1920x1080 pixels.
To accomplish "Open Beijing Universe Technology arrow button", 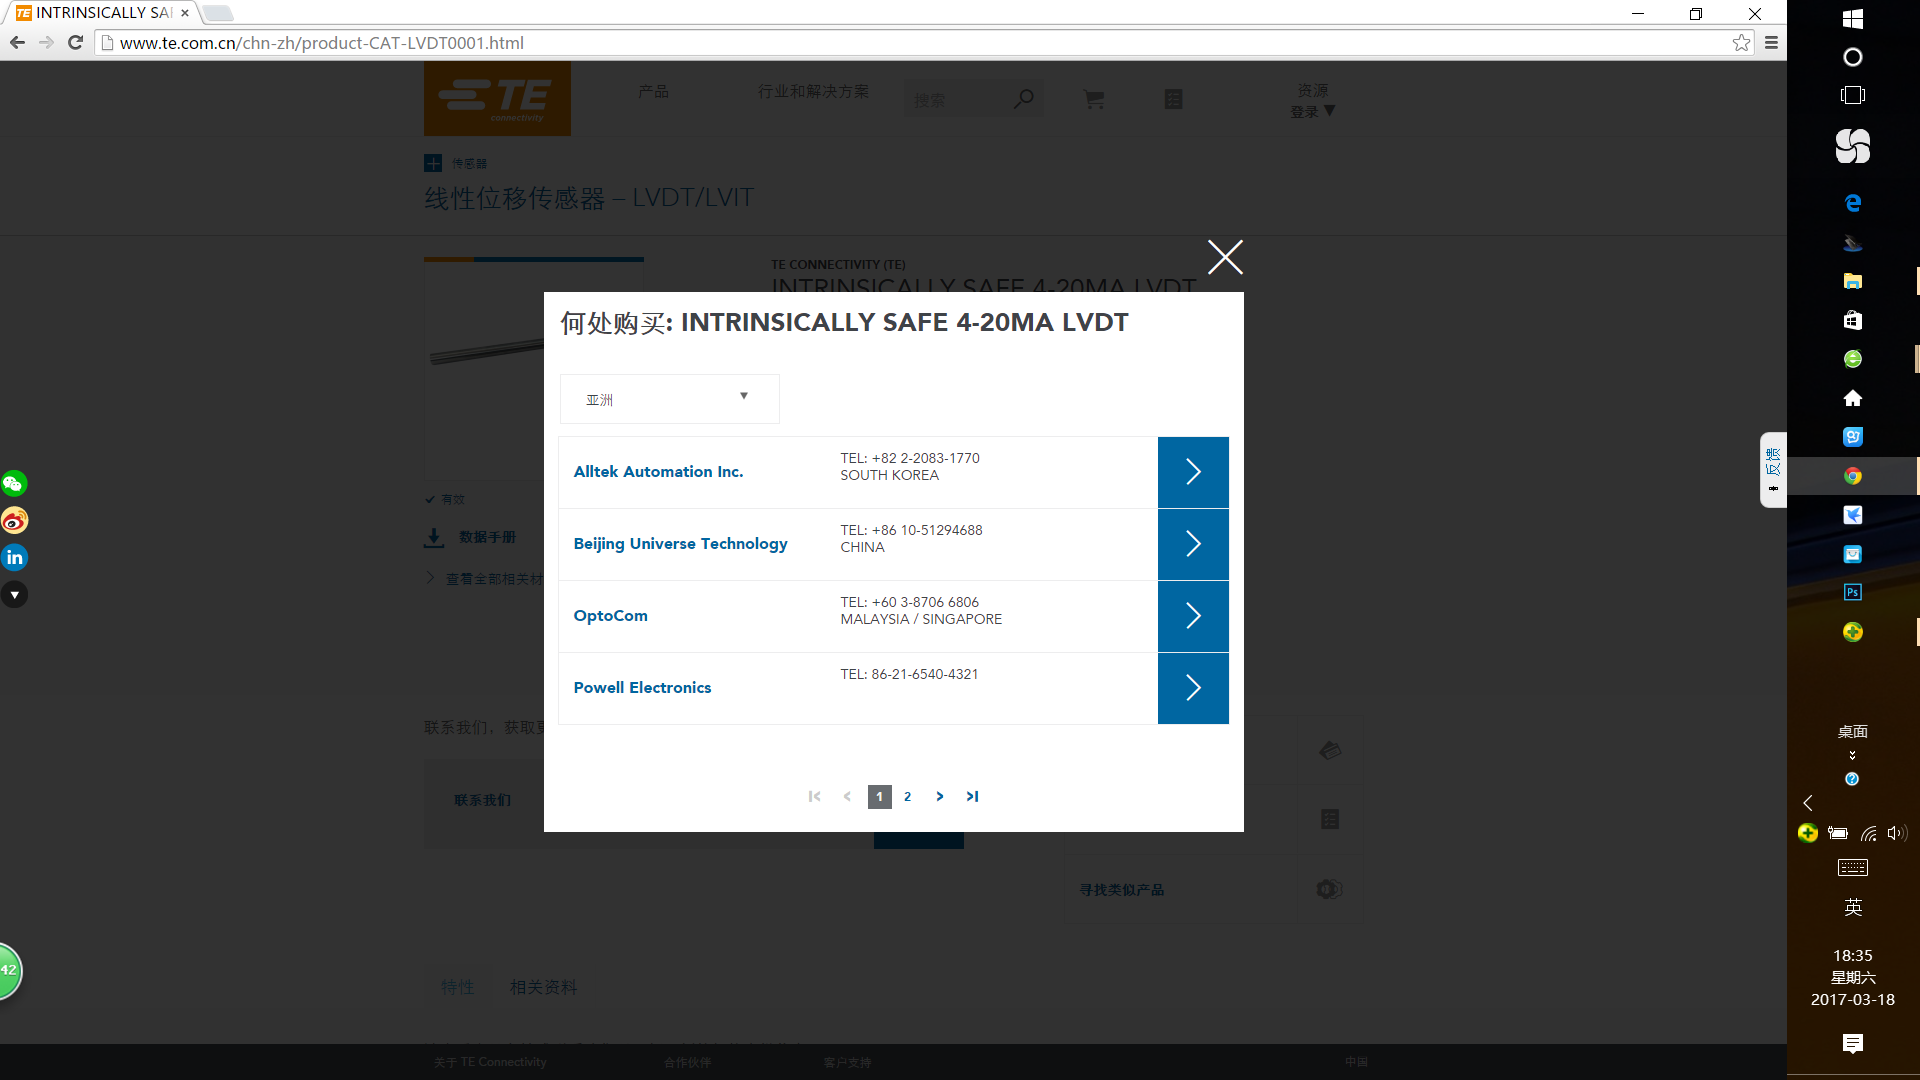I will click(1193, 544).
